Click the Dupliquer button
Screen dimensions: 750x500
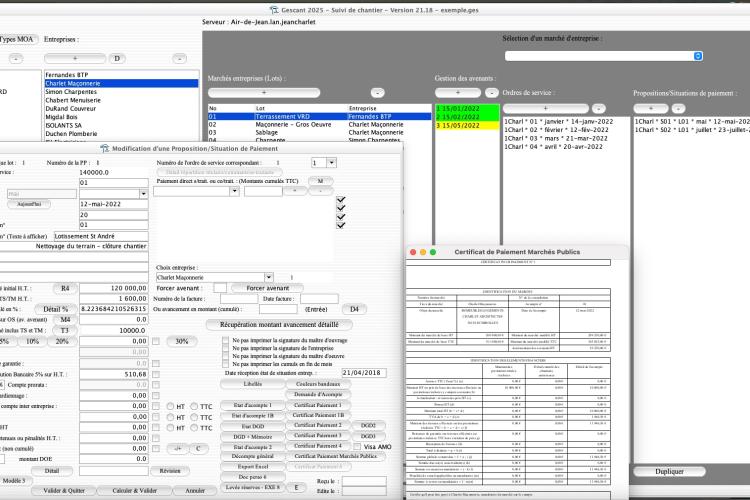click(669, 471)
